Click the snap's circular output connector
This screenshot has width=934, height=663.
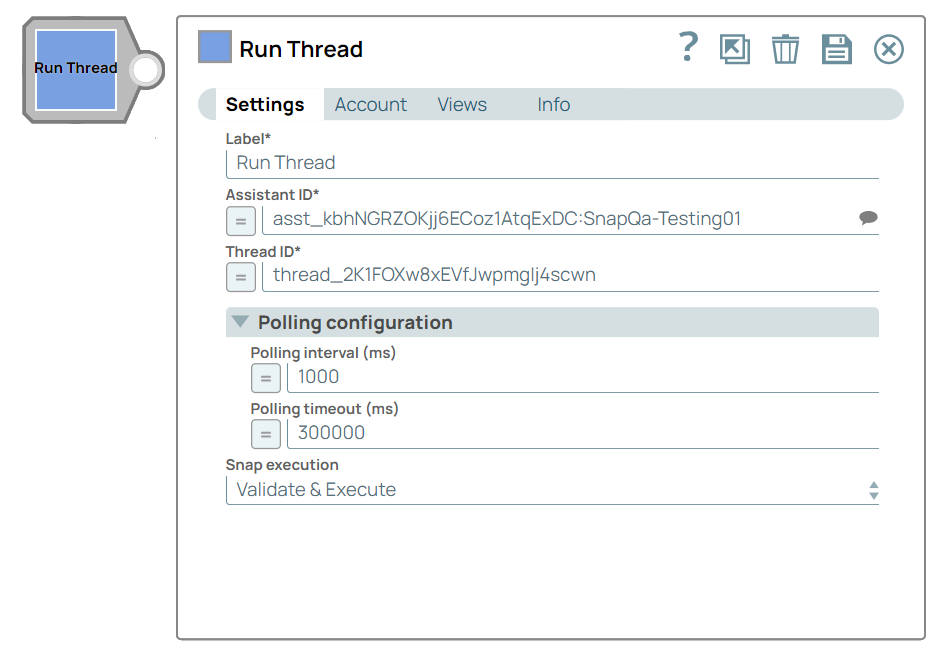pos(146,70)
